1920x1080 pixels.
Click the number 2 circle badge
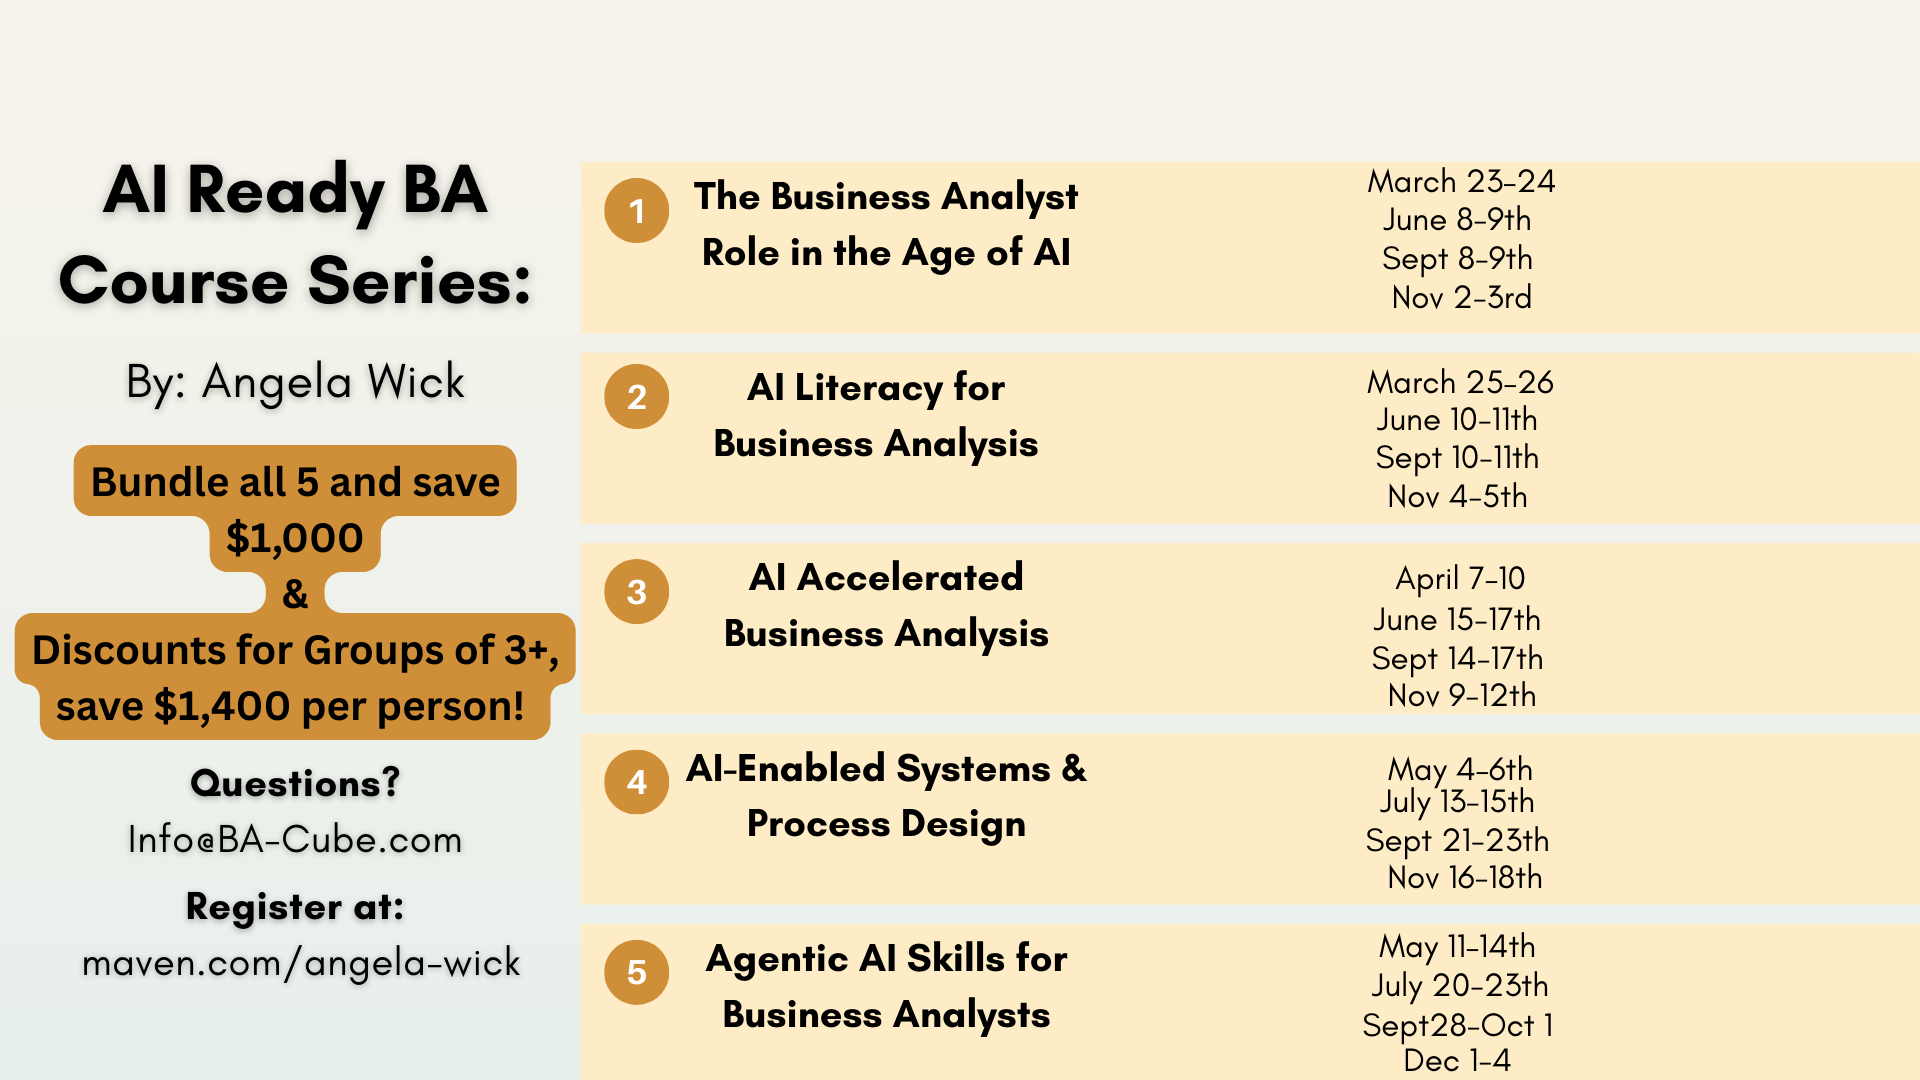coord(636,397)
